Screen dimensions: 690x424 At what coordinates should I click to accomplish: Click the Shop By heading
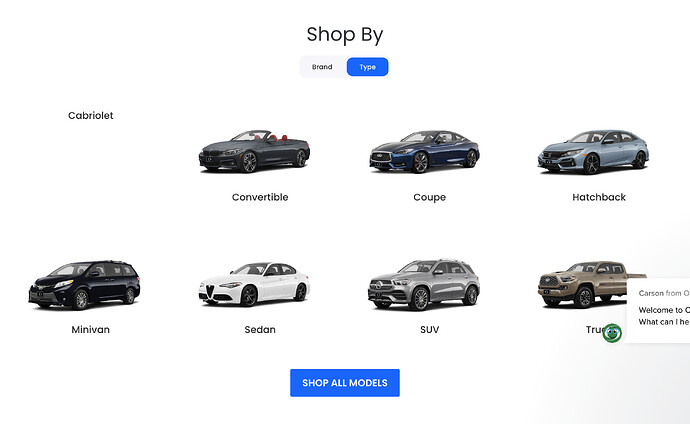tap(345, 34)
